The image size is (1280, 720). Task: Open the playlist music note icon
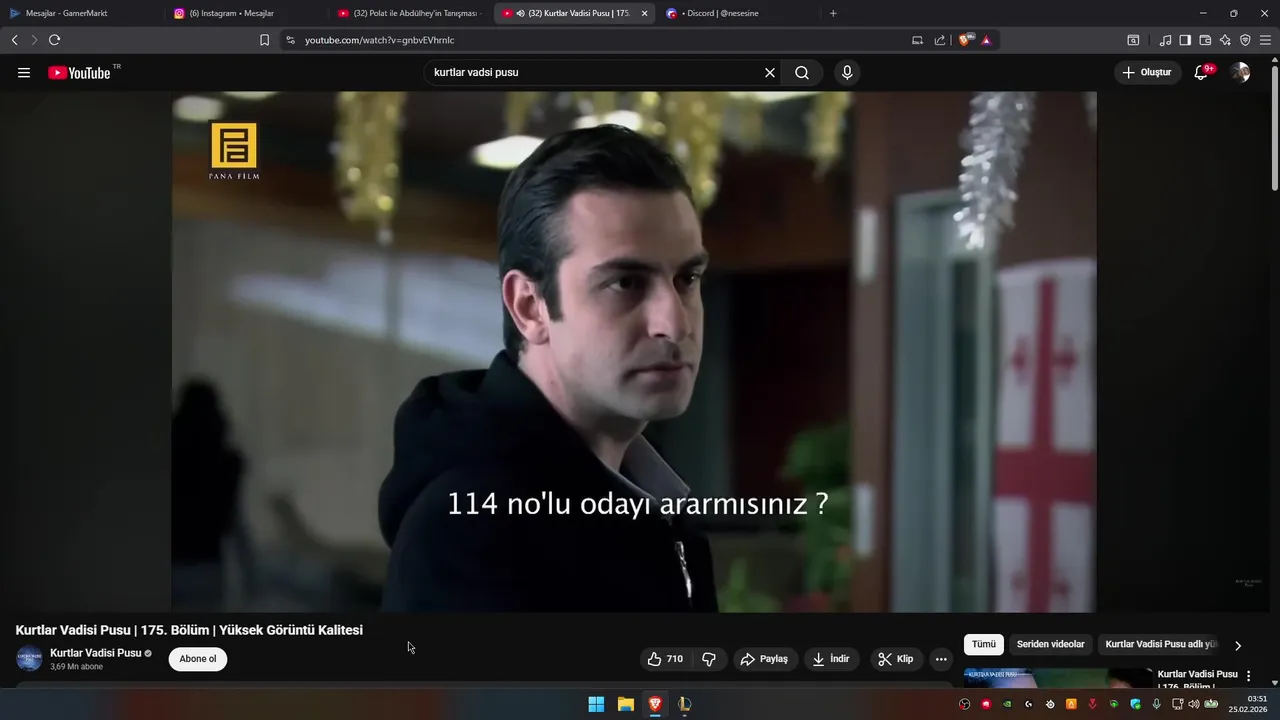[x=1165, y=40]
